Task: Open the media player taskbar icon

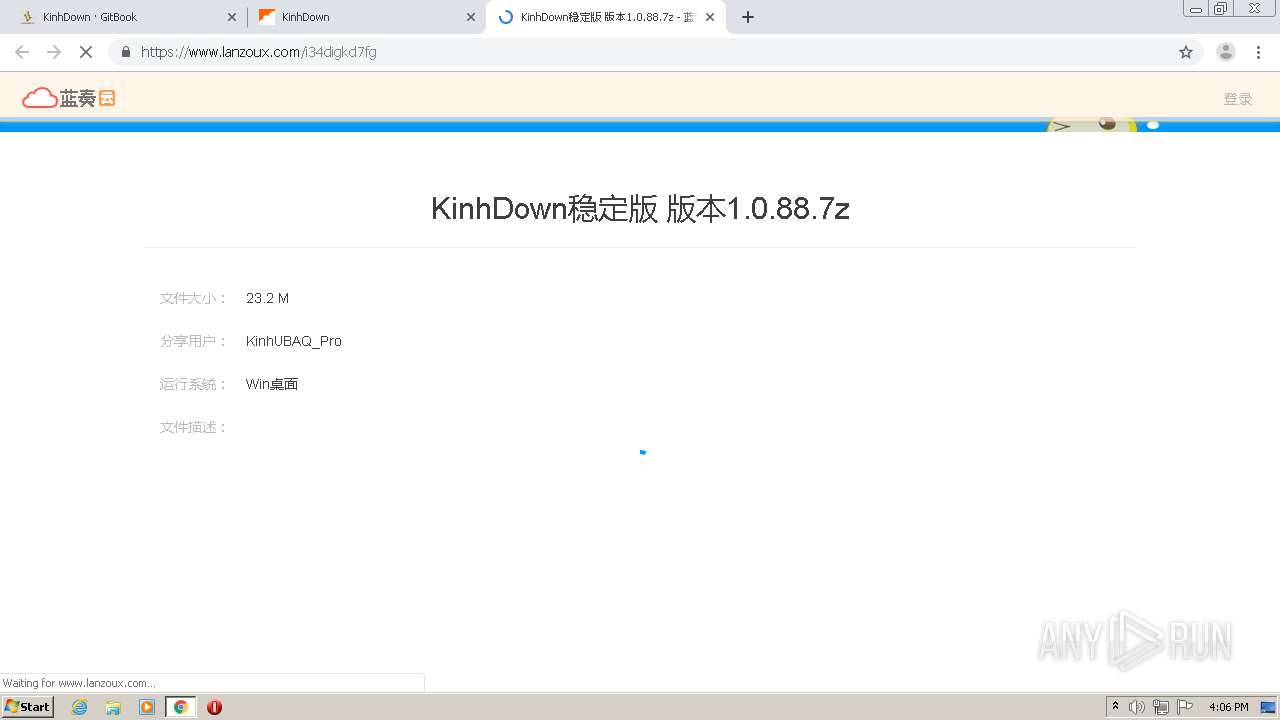Action: click(147, 707)
